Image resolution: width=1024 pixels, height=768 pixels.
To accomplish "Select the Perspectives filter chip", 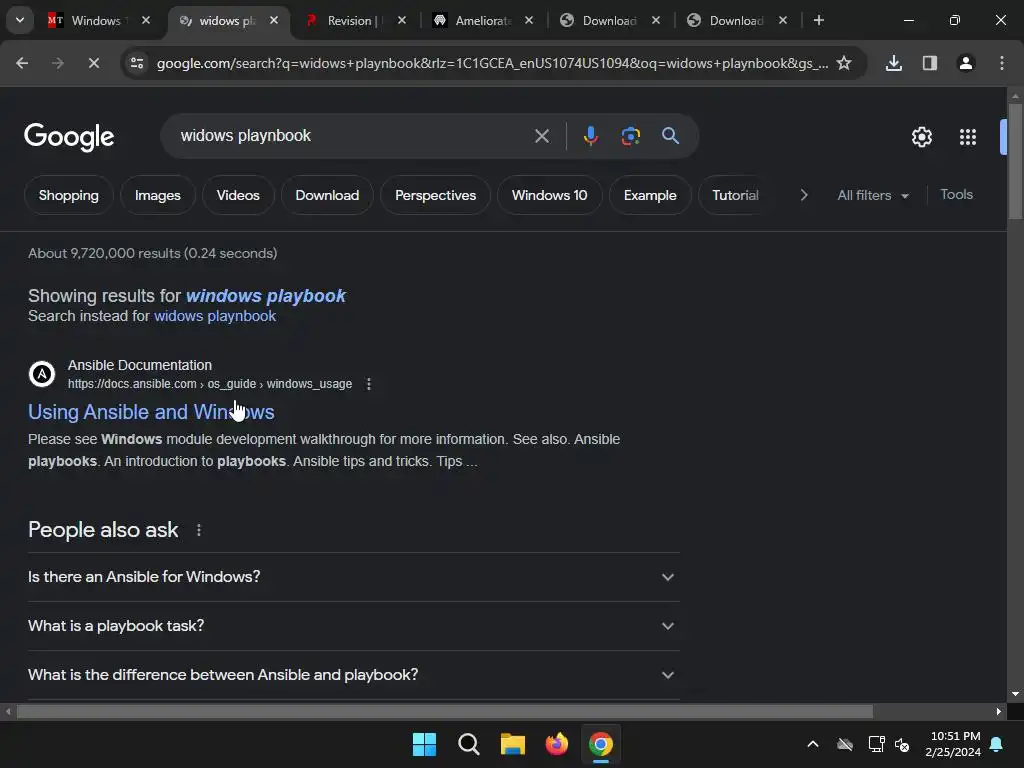I will click(436, 195).
